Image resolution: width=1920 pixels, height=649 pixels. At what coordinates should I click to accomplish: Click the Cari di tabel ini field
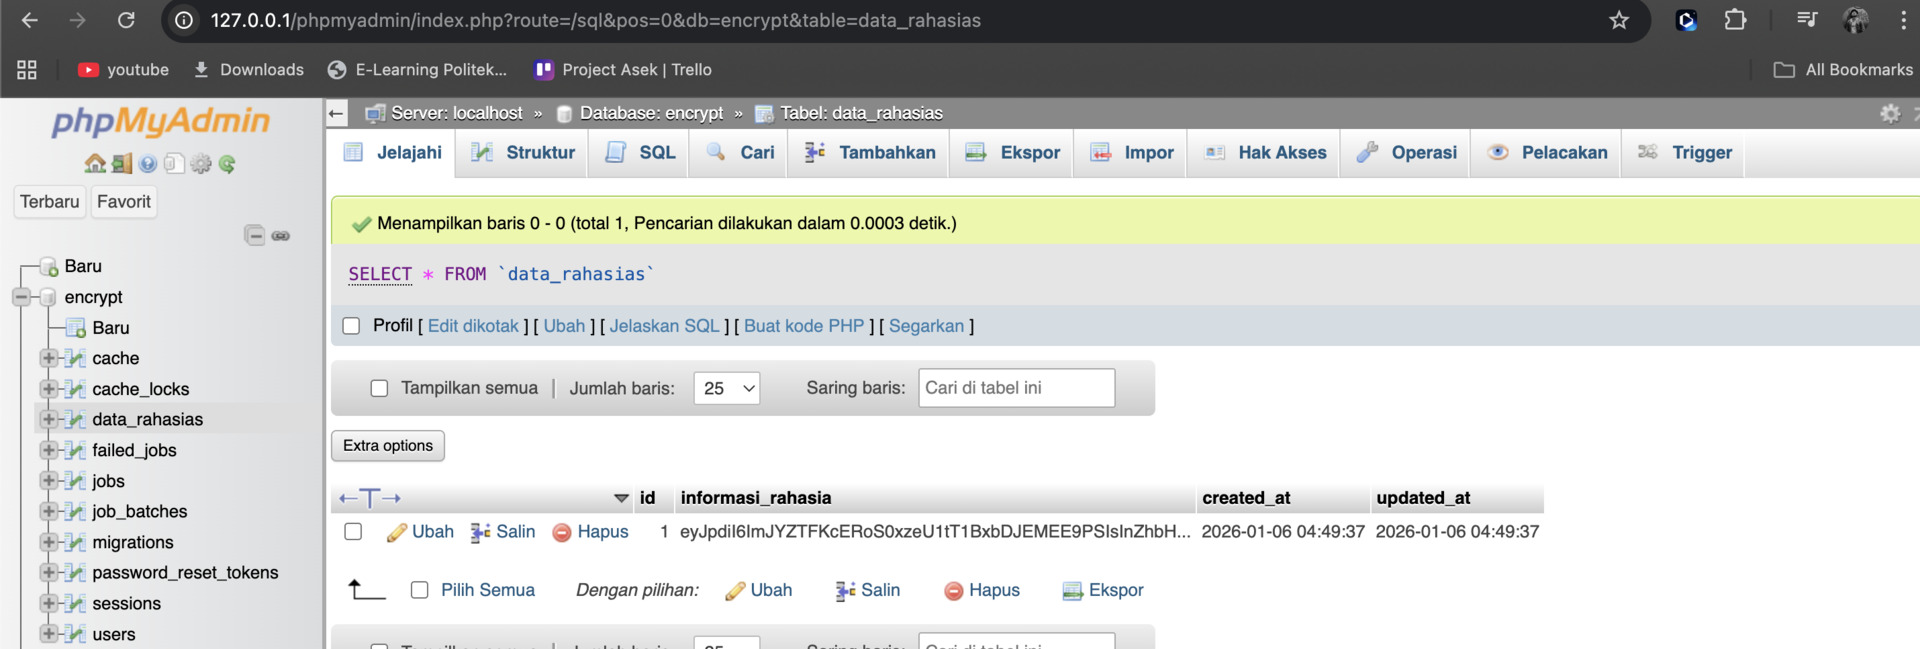(x=1016, y=388)
